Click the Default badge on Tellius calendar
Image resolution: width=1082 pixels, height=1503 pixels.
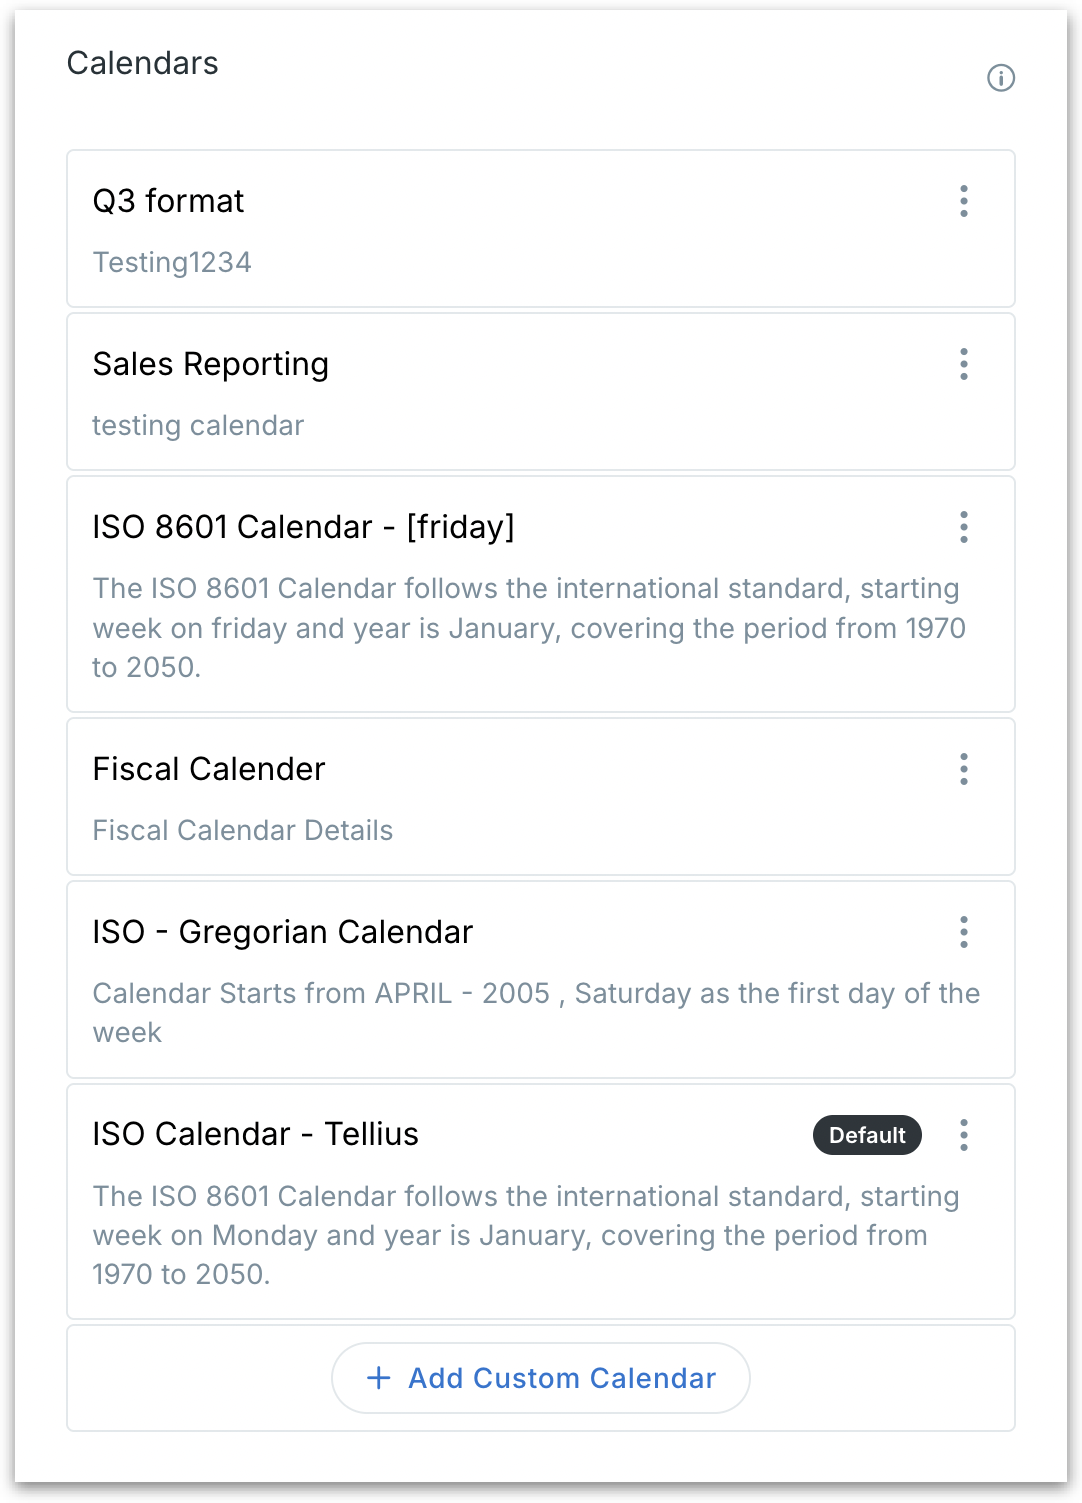point(867,1135)
